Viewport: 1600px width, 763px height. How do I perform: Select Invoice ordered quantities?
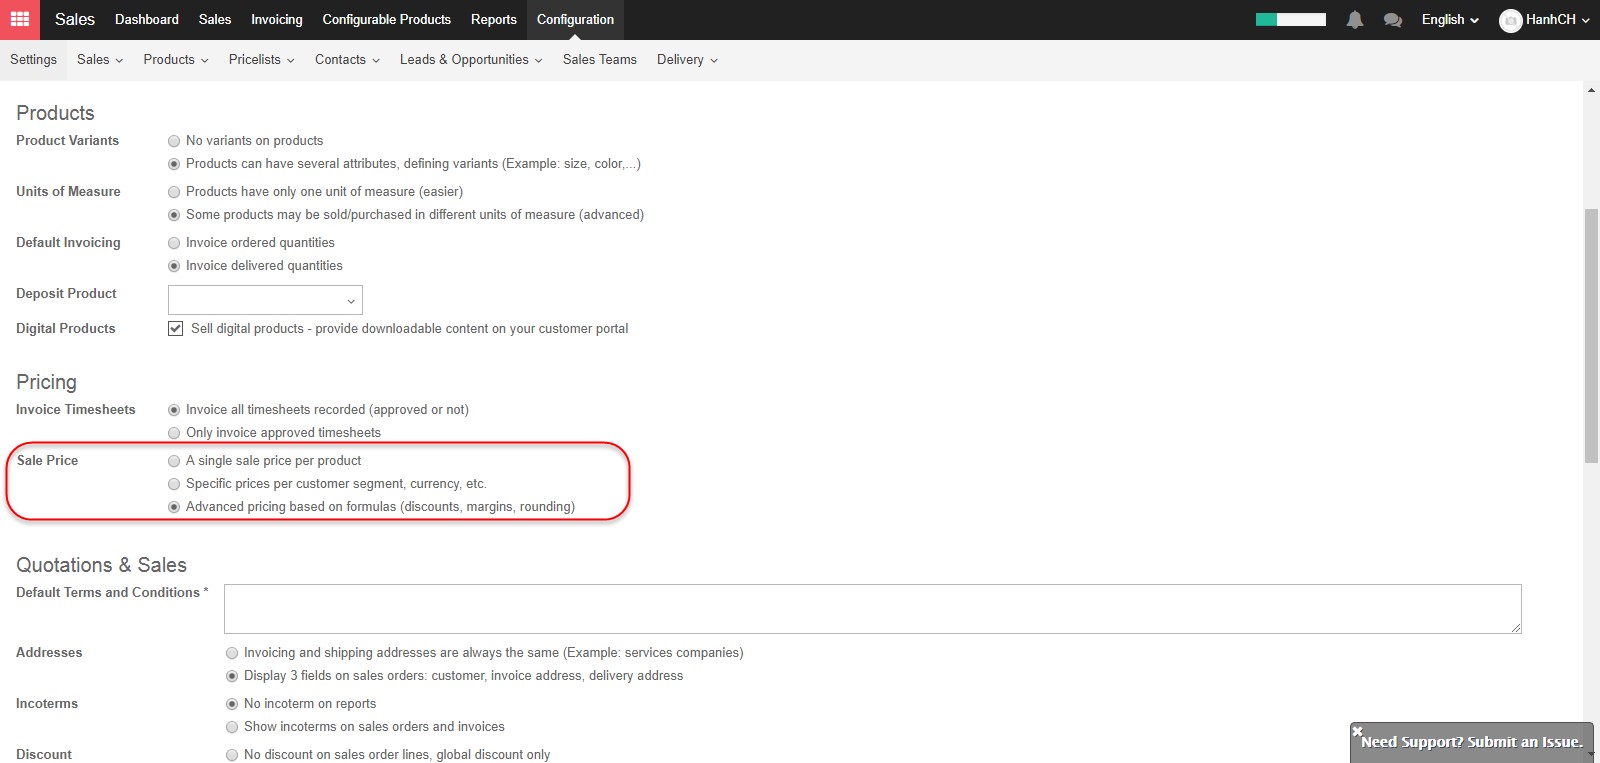coord(174,243)
